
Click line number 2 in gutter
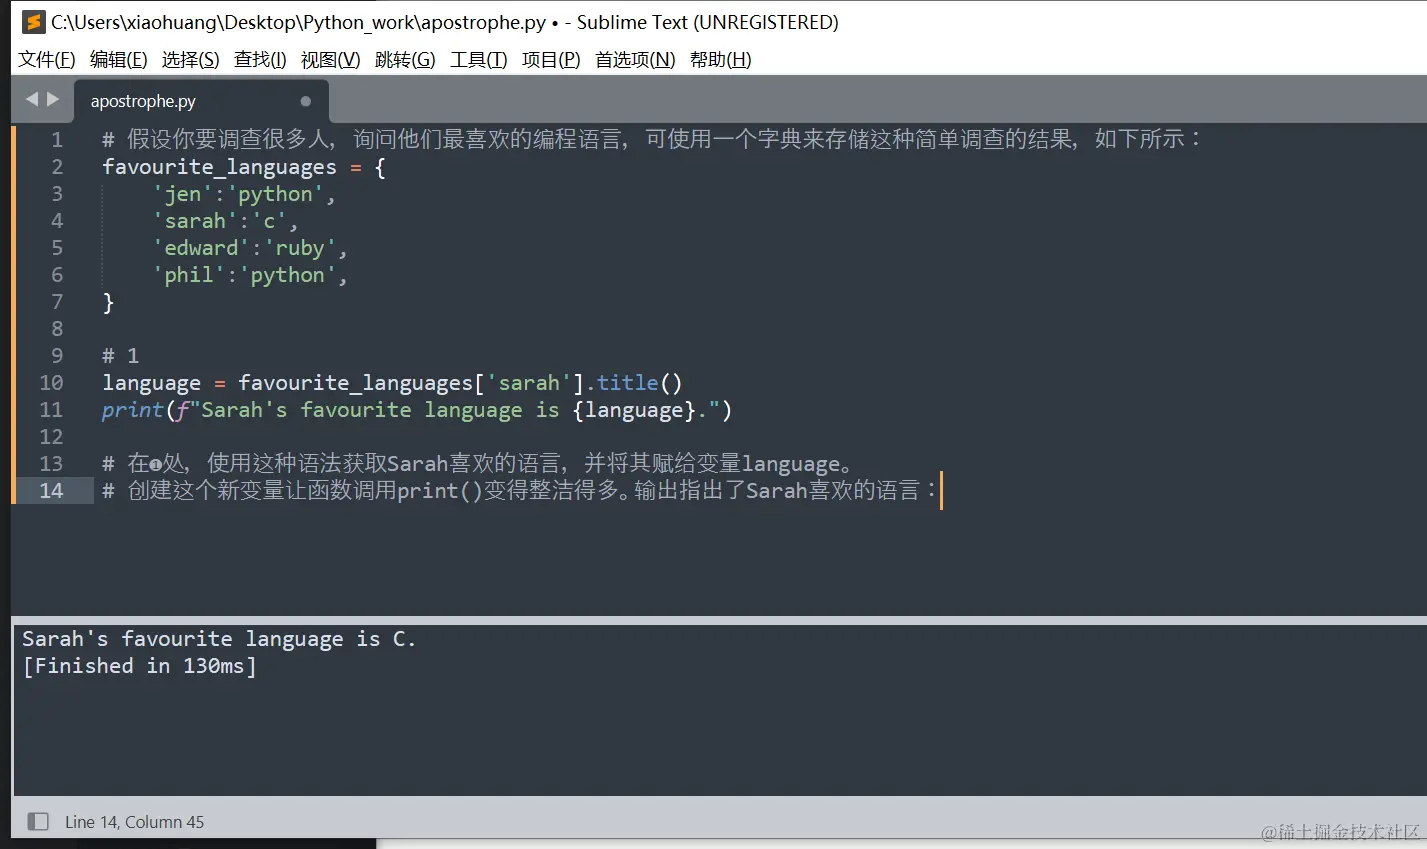pos(57,166)
